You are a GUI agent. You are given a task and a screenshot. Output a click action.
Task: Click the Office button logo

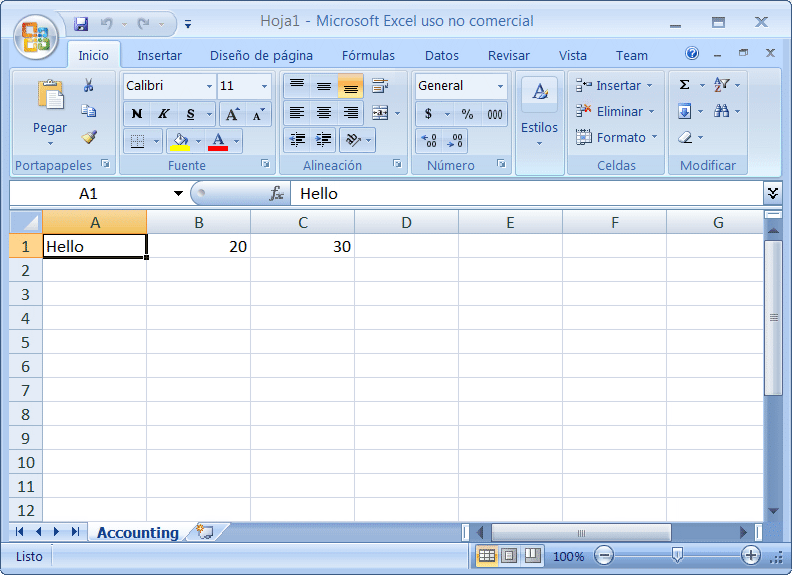point(35,37)
